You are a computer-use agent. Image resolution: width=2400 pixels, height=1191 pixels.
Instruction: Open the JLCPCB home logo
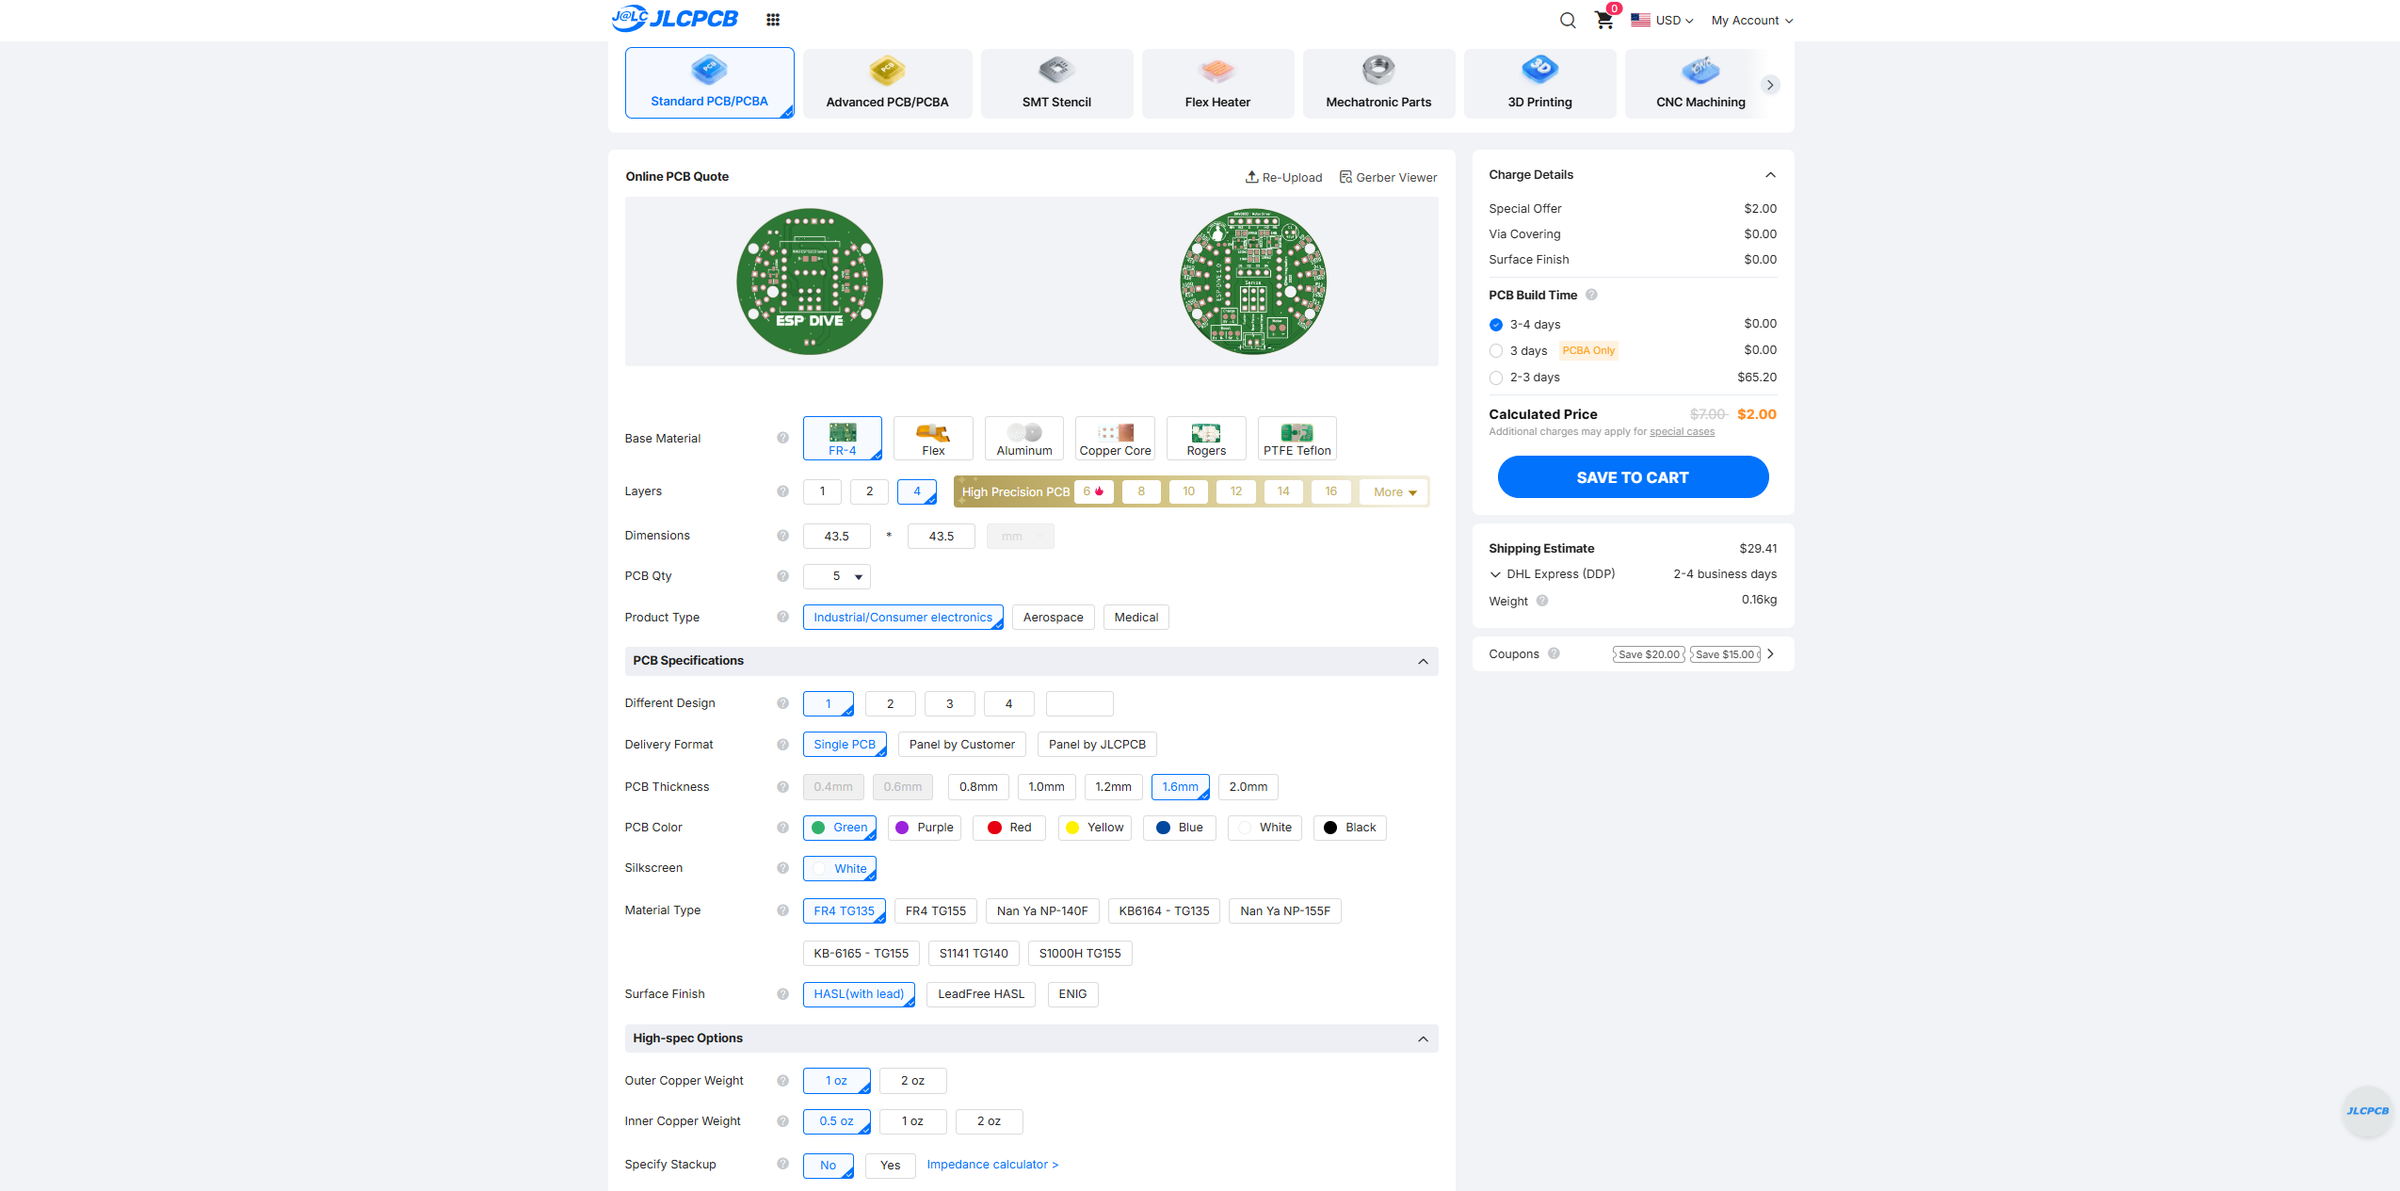(675, 19)
